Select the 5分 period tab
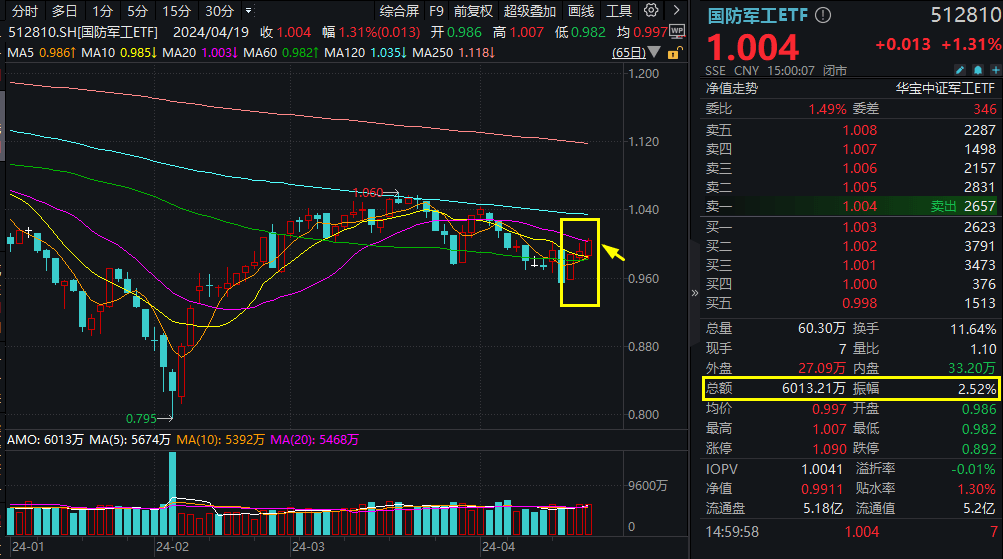The image size is (1003, 559). click(137, 11)
